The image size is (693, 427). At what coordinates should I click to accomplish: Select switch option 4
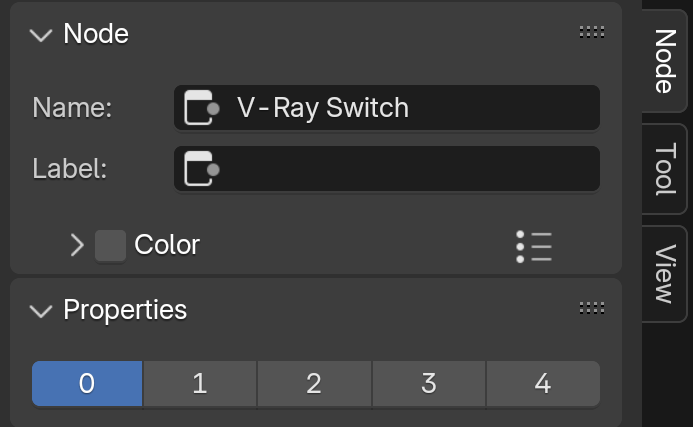pos(543,383)
